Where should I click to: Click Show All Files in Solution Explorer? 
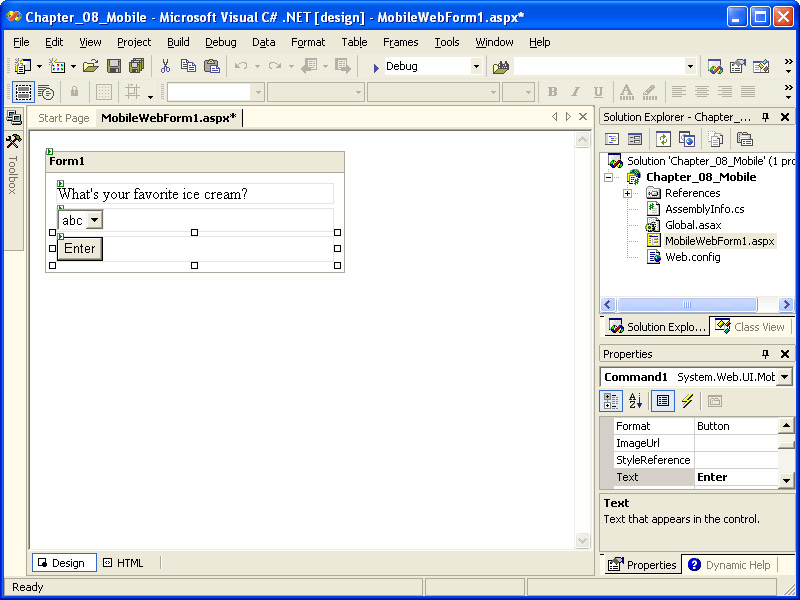(x=716, y=139)
